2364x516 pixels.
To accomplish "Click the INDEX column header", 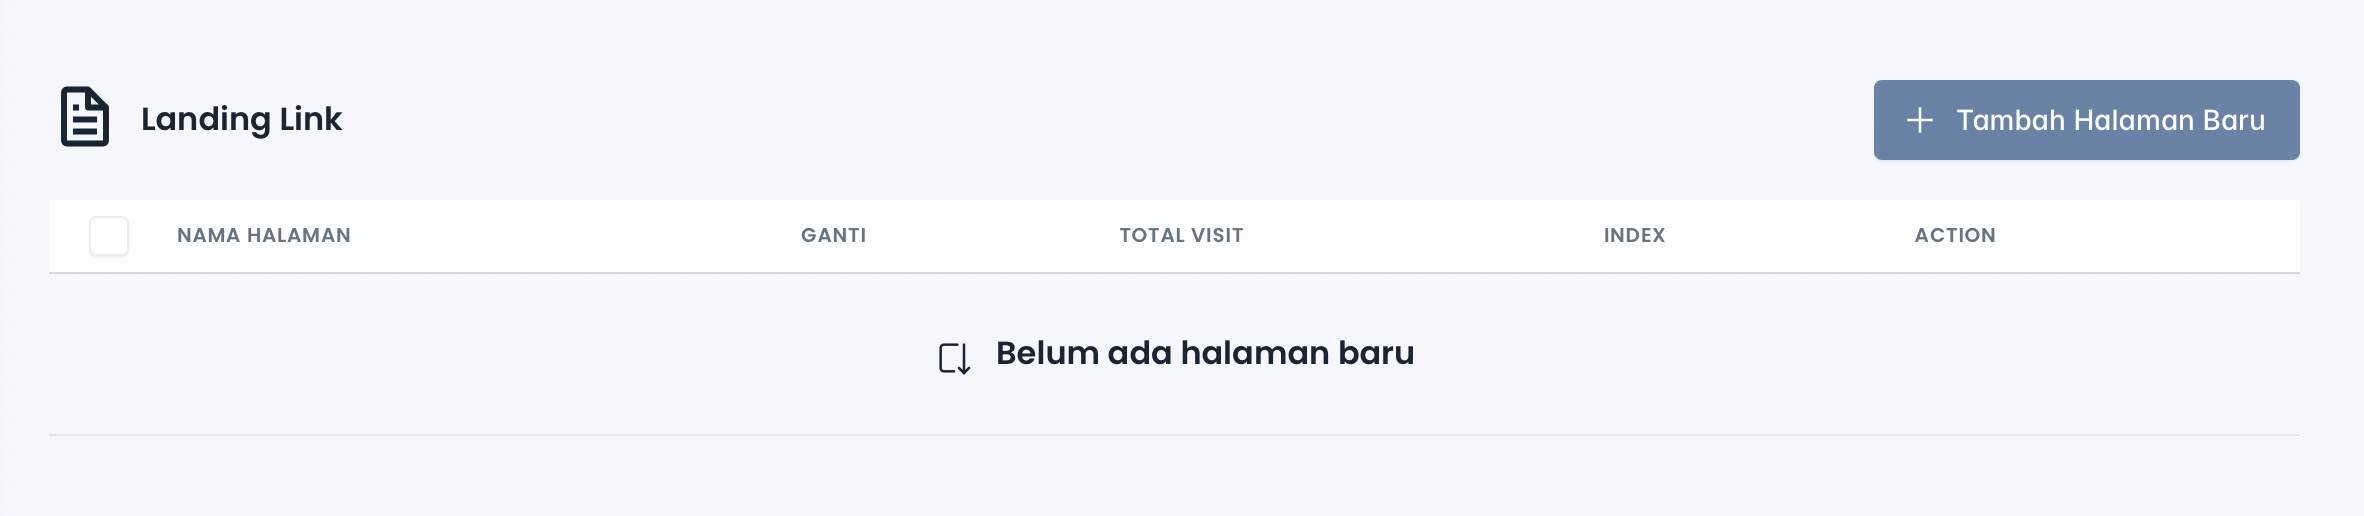I will click(x=1634, y=236).
